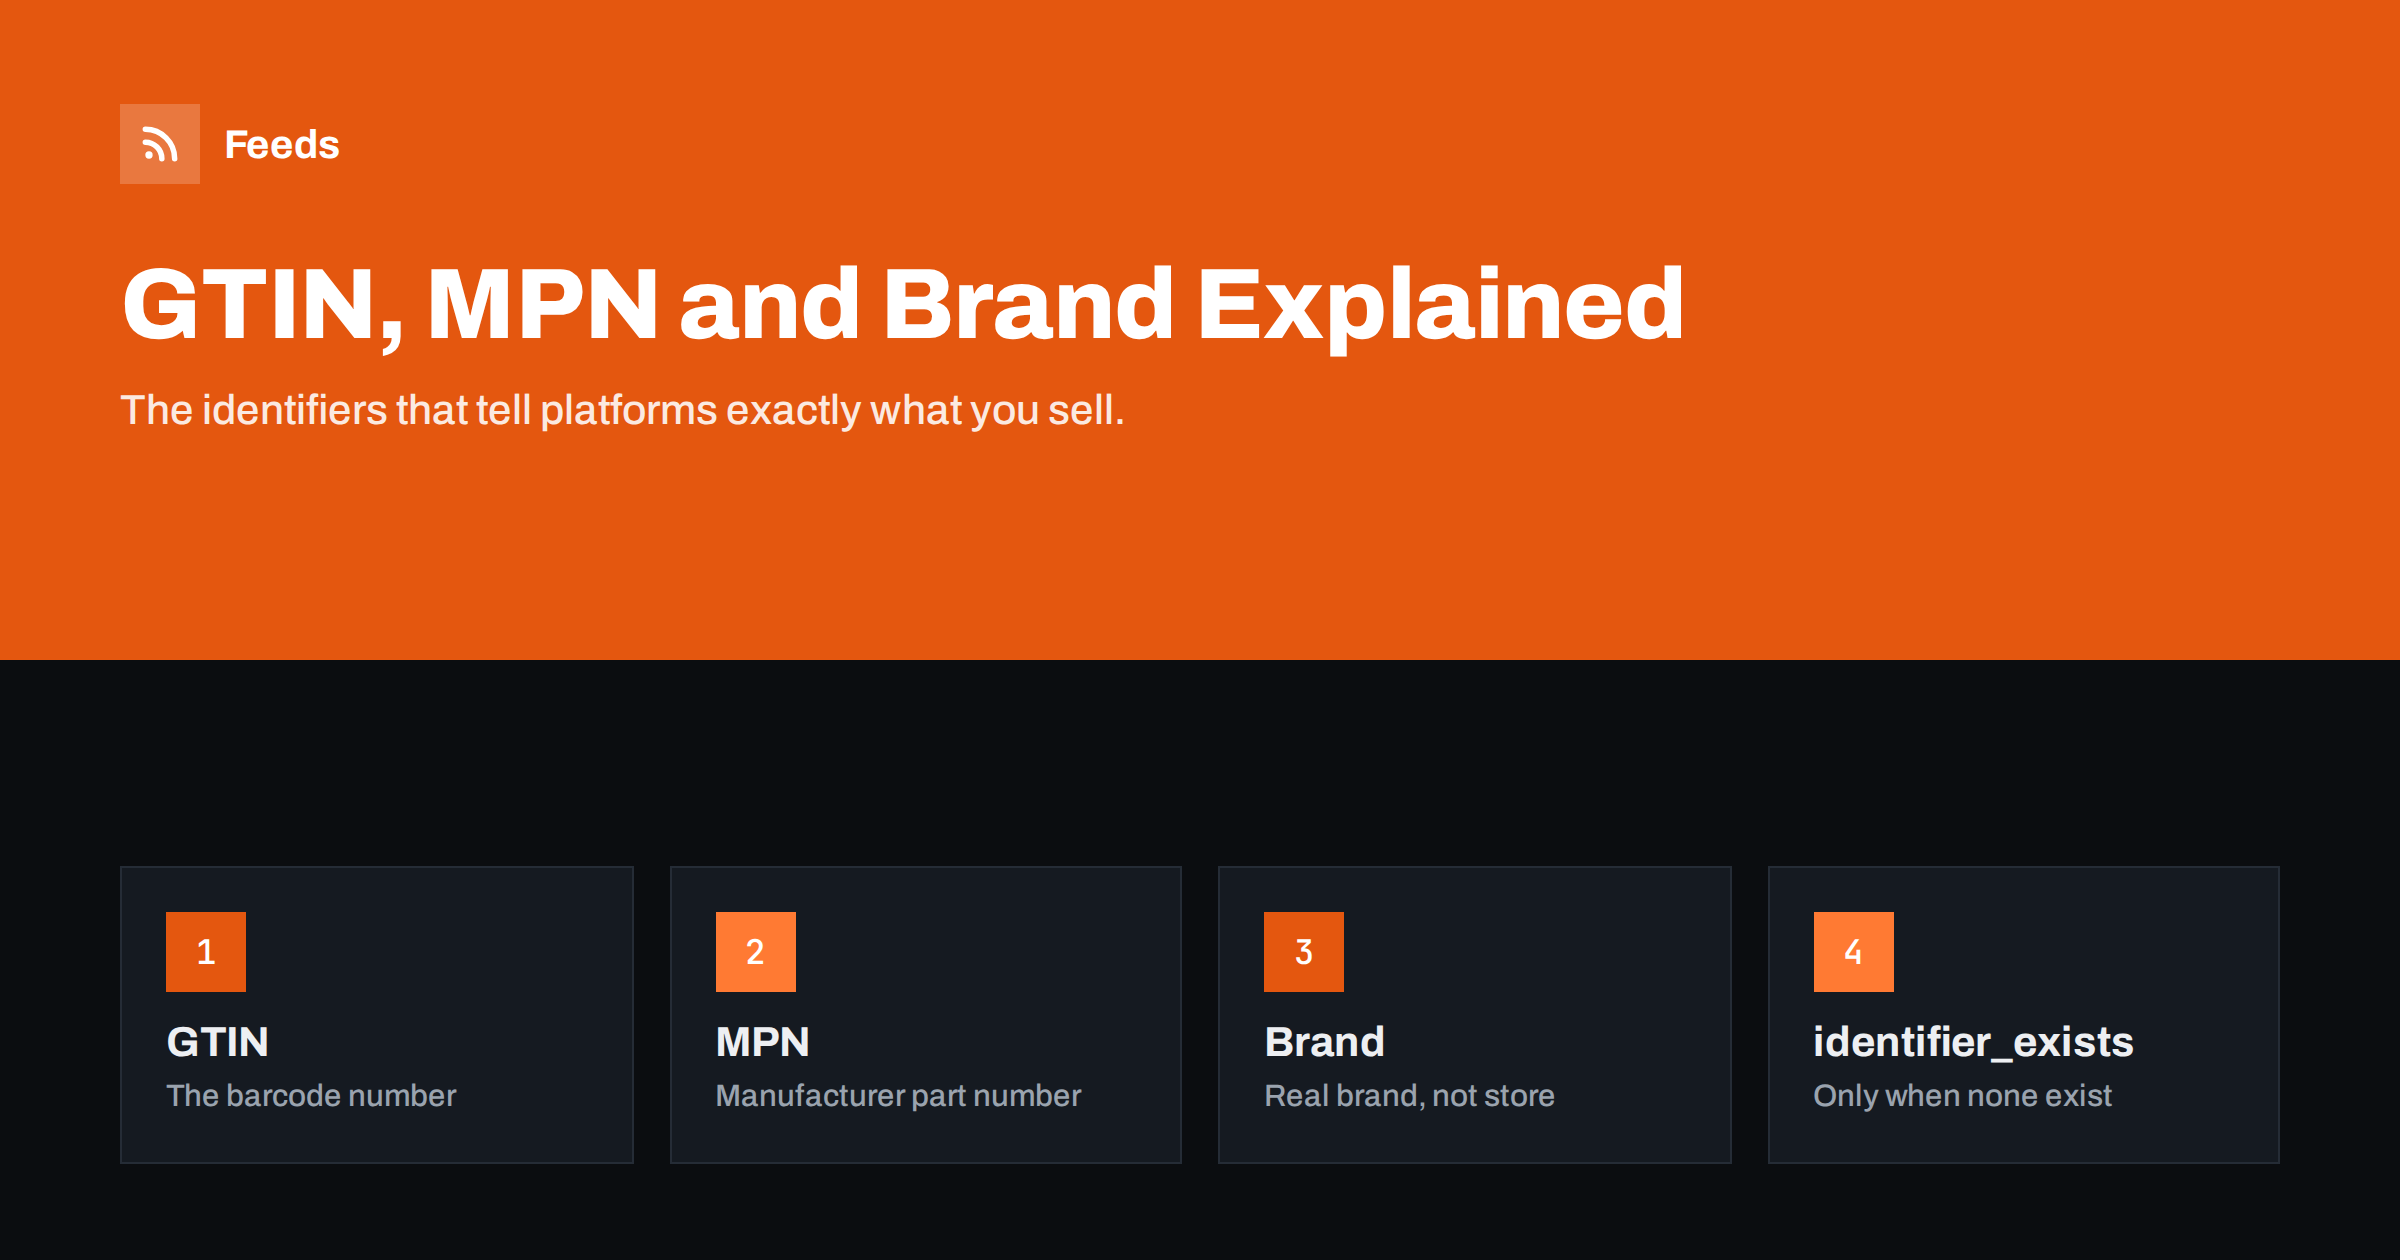Click the number 3 badge on Brand card

[x=1304, y=952]
